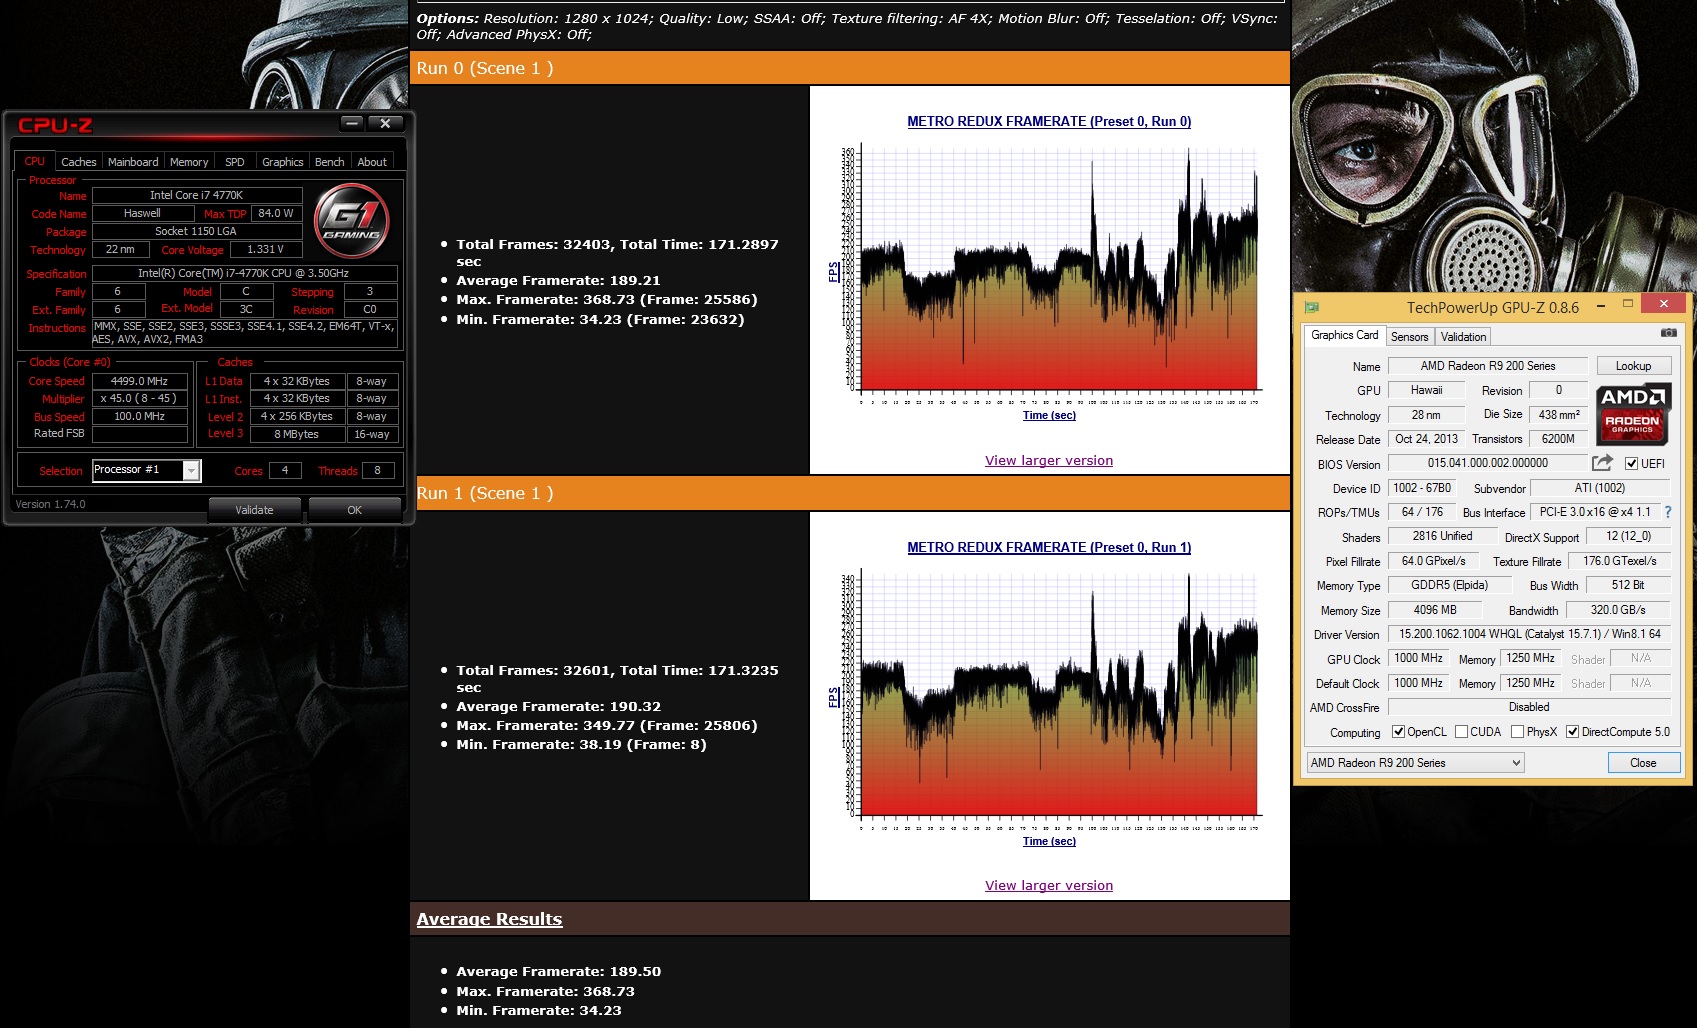Click the AMD CrossFire 'Disabled' field

(1529, 707)
